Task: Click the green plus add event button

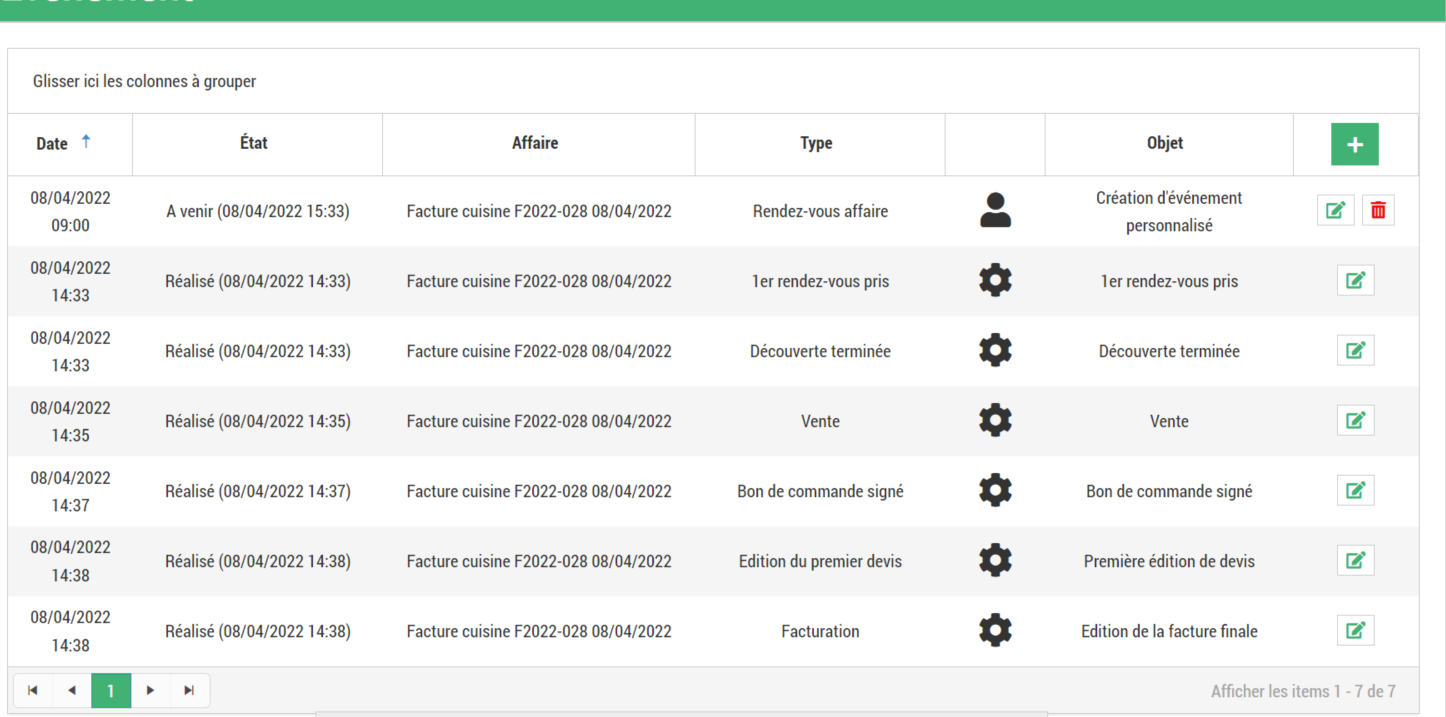Action: point(1354,145)
